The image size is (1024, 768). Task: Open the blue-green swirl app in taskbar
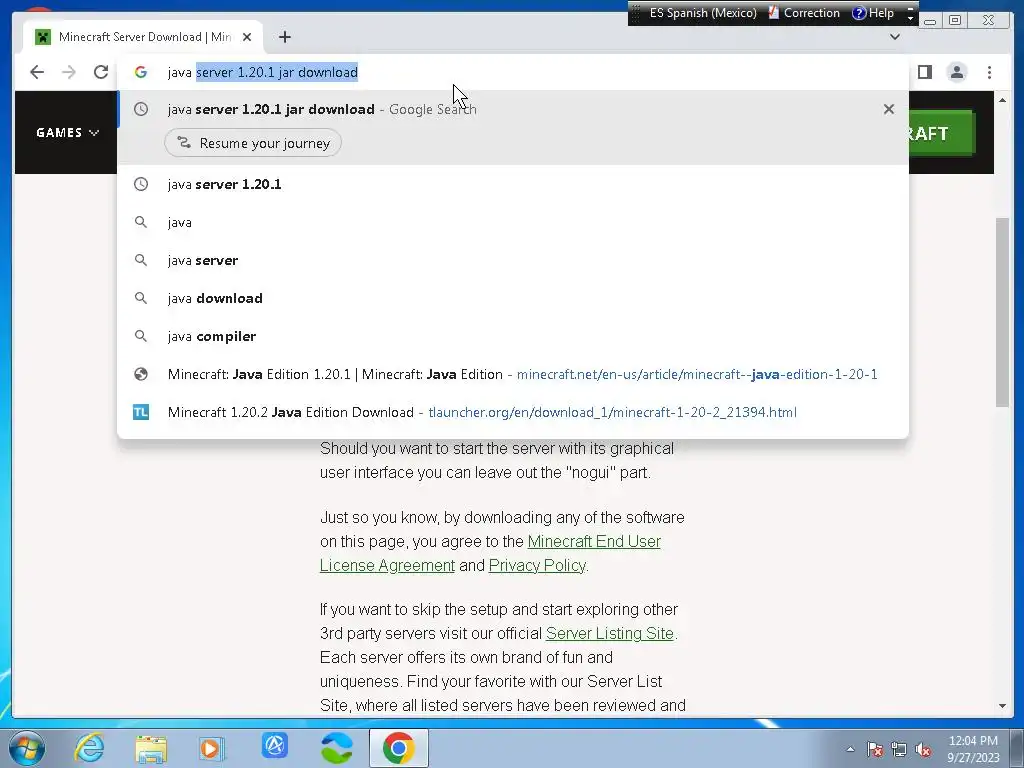coord(337,748)
